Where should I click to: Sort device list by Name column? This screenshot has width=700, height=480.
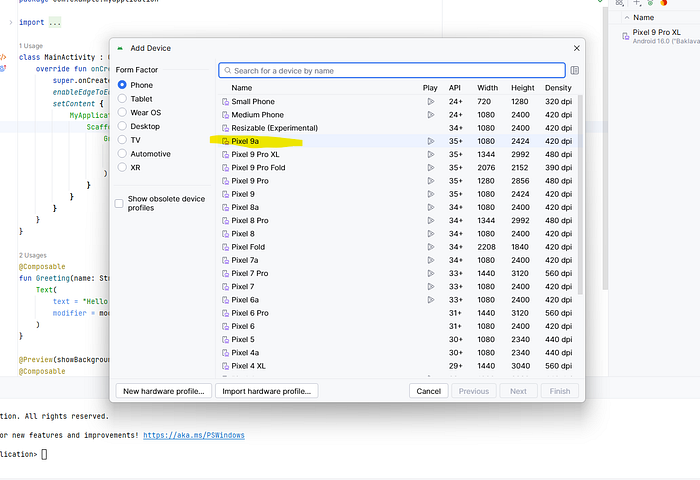pyautogui.click(x=242, y=88)
